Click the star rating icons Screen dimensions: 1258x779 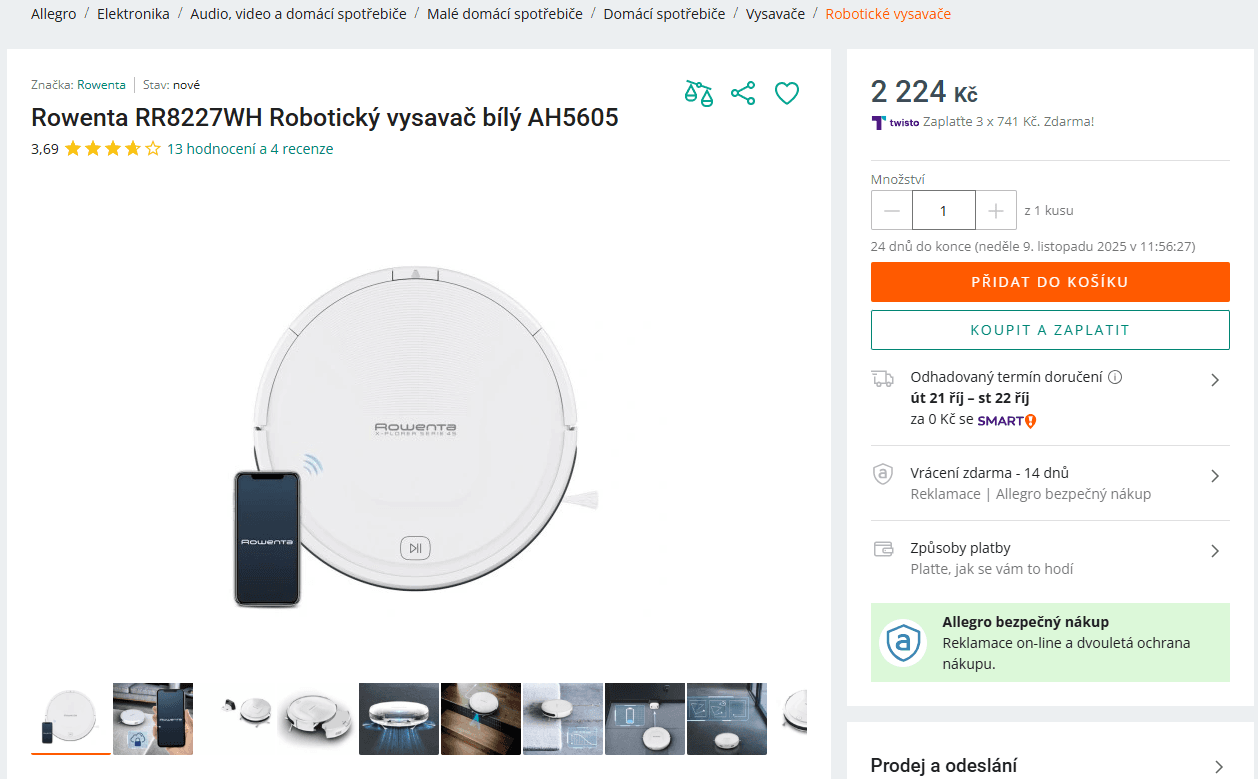112,149
